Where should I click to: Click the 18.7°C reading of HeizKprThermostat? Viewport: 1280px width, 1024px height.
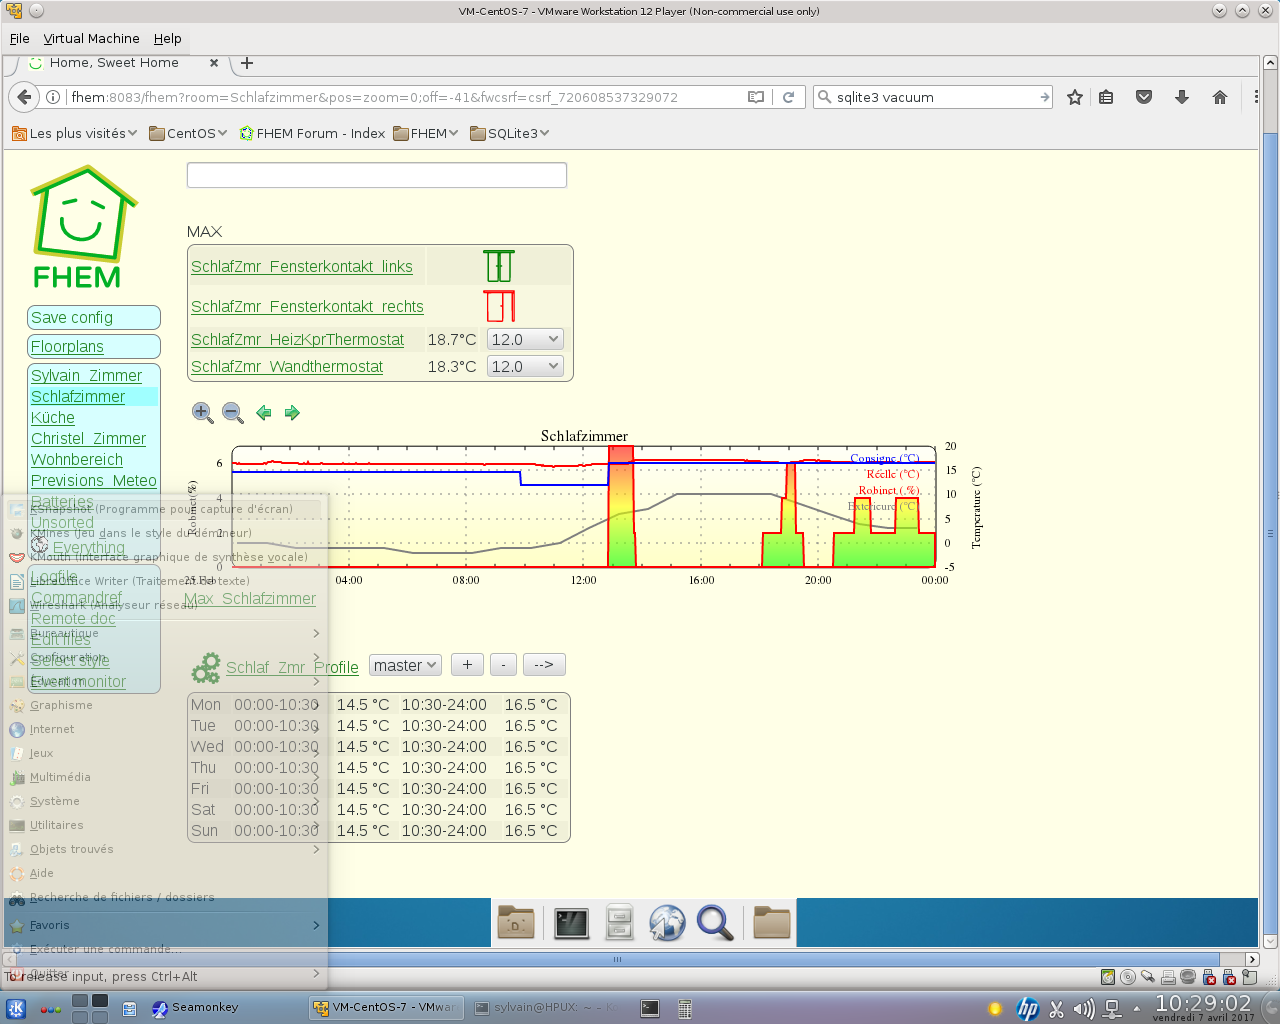point(452,339)
